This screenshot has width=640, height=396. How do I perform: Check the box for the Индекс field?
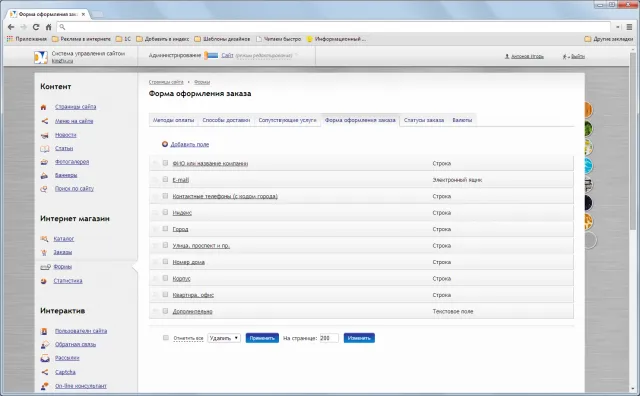(x=165, y=212)
